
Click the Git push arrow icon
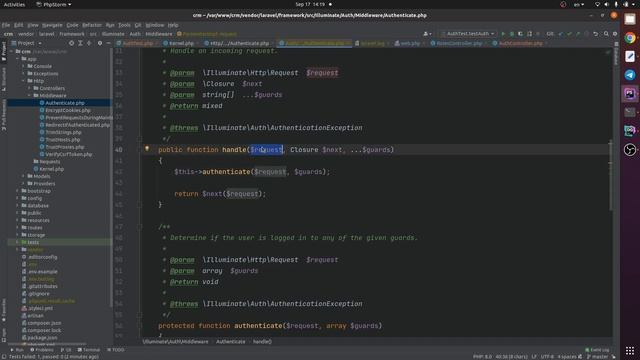tap(578, 34)
